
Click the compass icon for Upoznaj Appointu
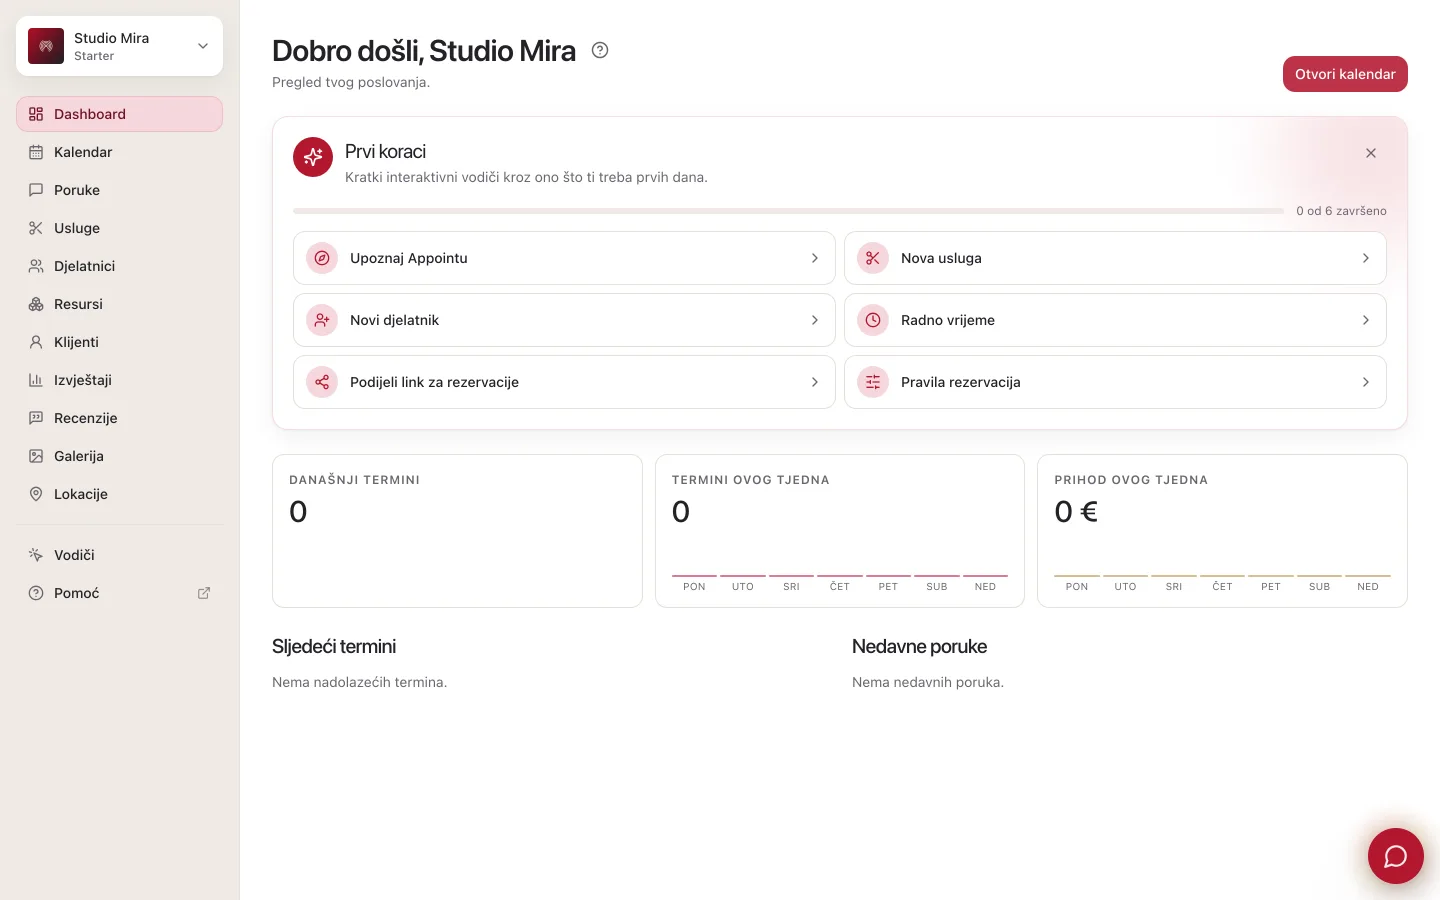(322, 258)
